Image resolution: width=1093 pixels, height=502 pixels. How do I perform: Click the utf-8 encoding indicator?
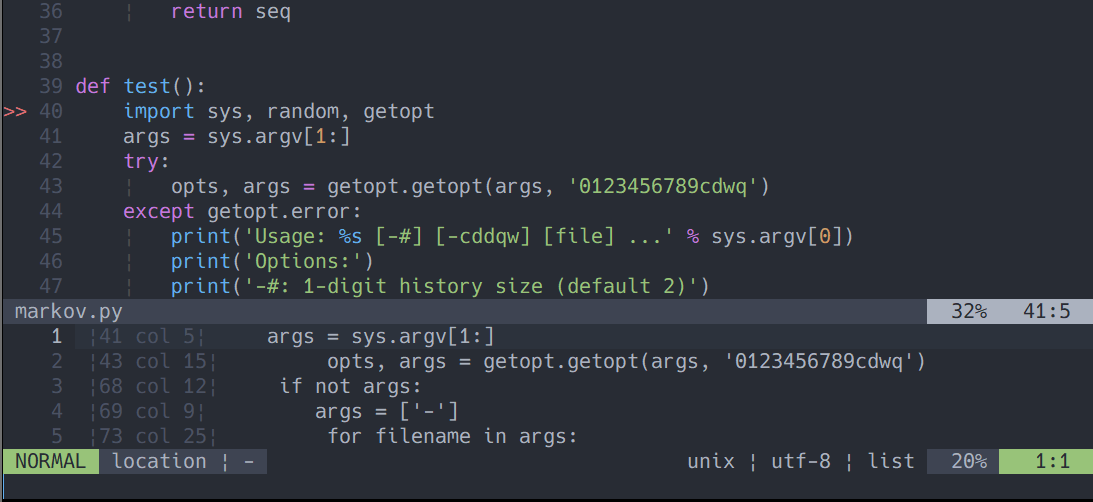tap(801, 462)
